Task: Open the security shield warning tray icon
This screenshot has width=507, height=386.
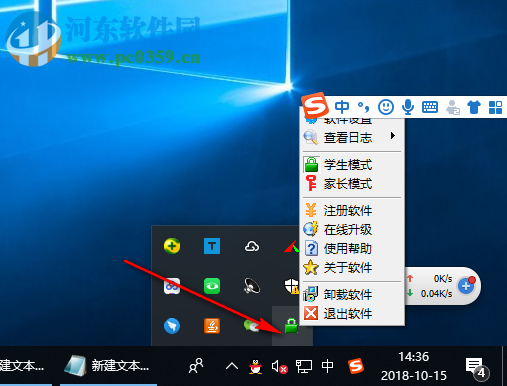Action: pos(291,286)
